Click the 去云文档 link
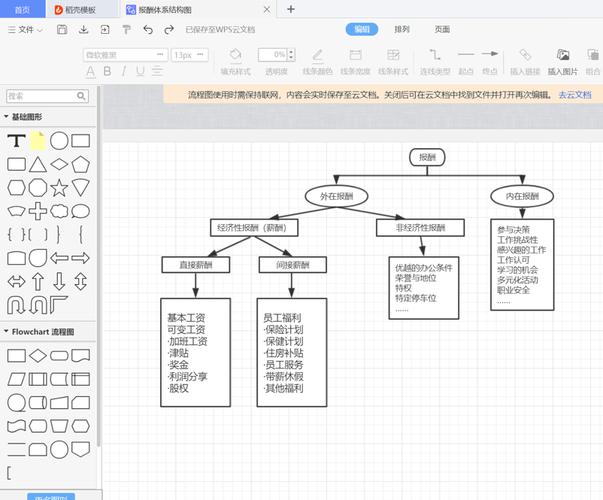Viewport: 603px width, 500px height. pos(574,94)
